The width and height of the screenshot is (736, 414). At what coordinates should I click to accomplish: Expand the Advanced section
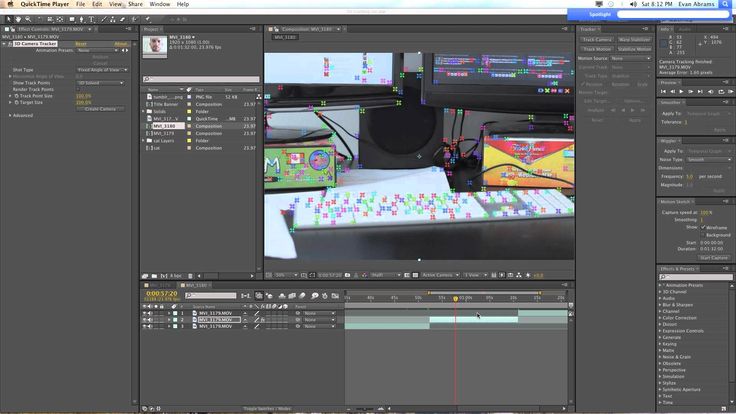10,115
